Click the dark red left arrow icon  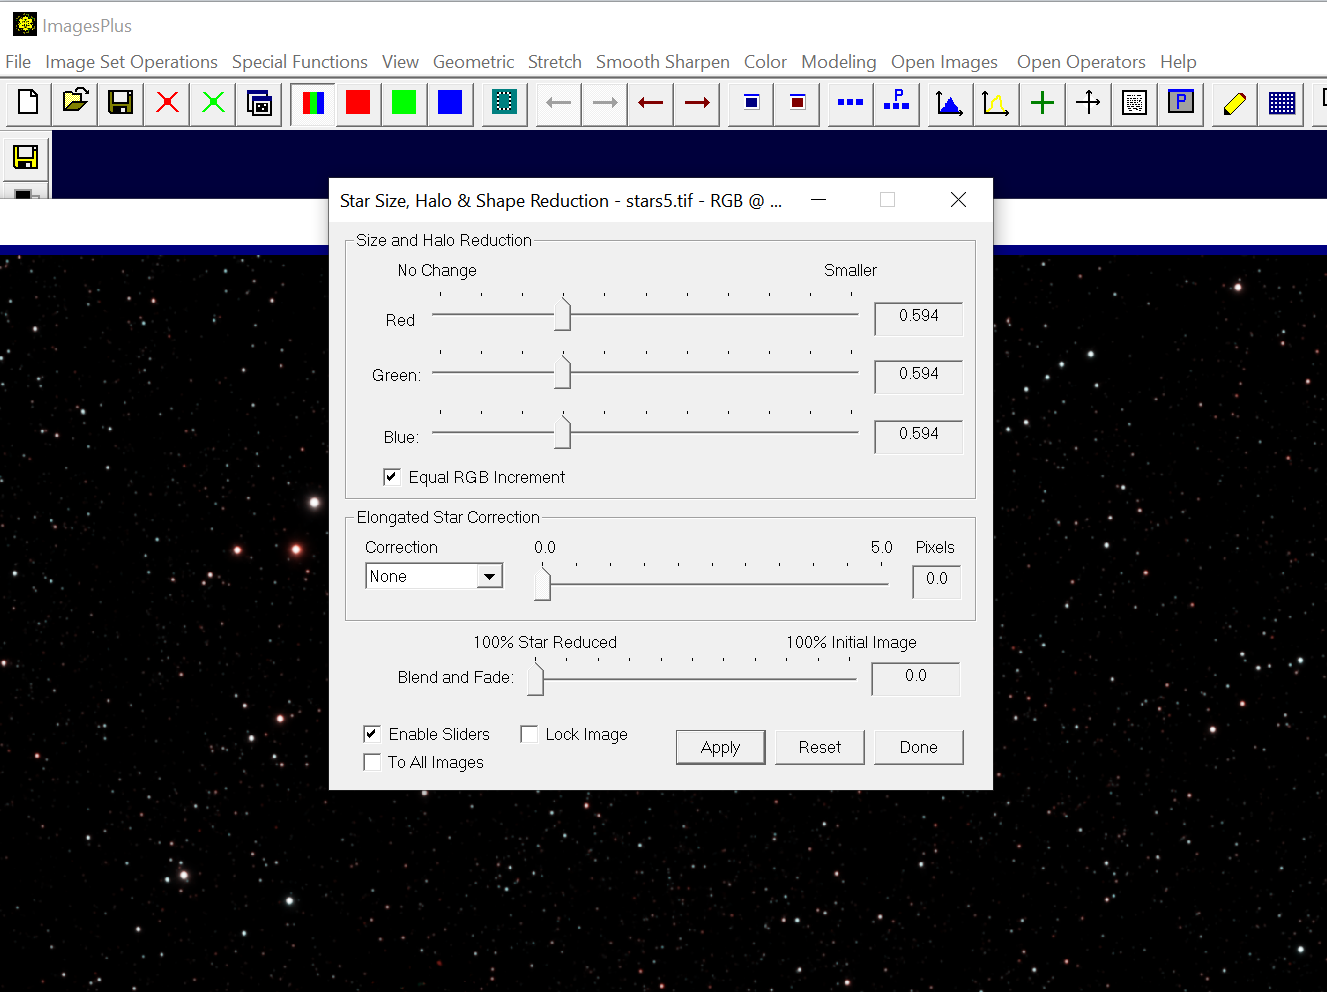point(651,102)
